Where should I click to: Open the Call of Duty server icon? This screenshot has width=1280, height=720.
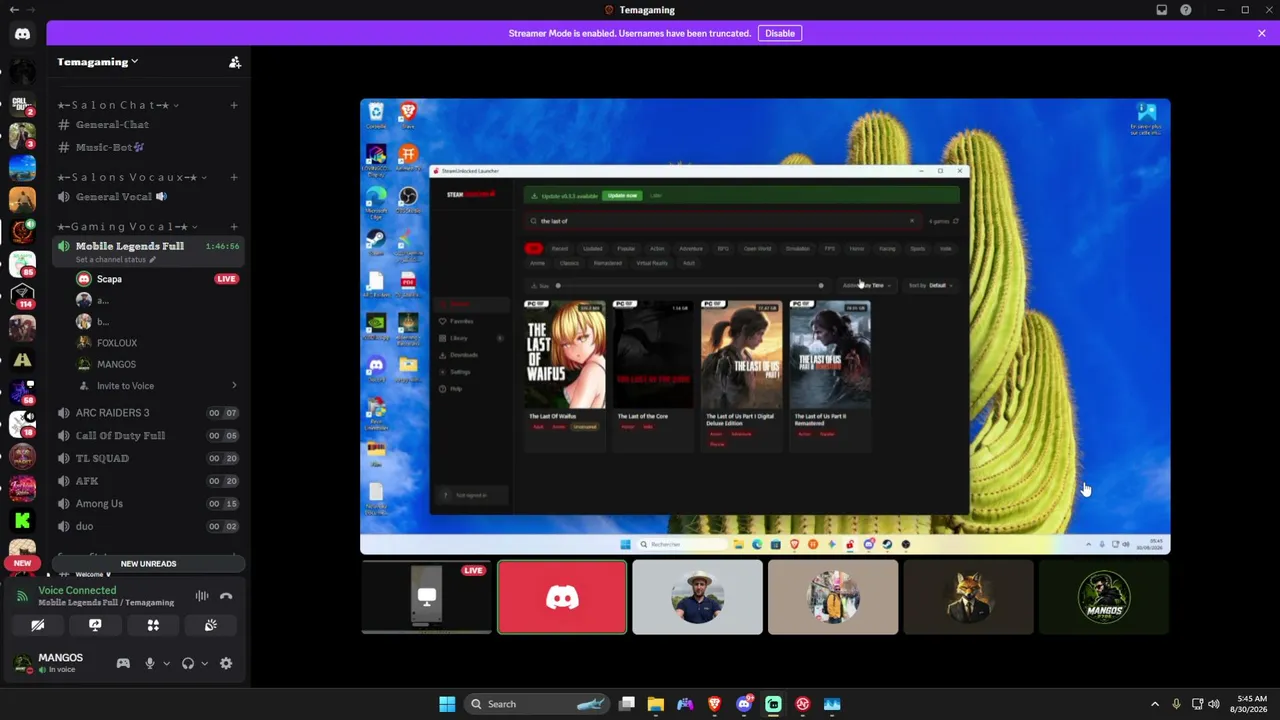(x=22, y=104)
